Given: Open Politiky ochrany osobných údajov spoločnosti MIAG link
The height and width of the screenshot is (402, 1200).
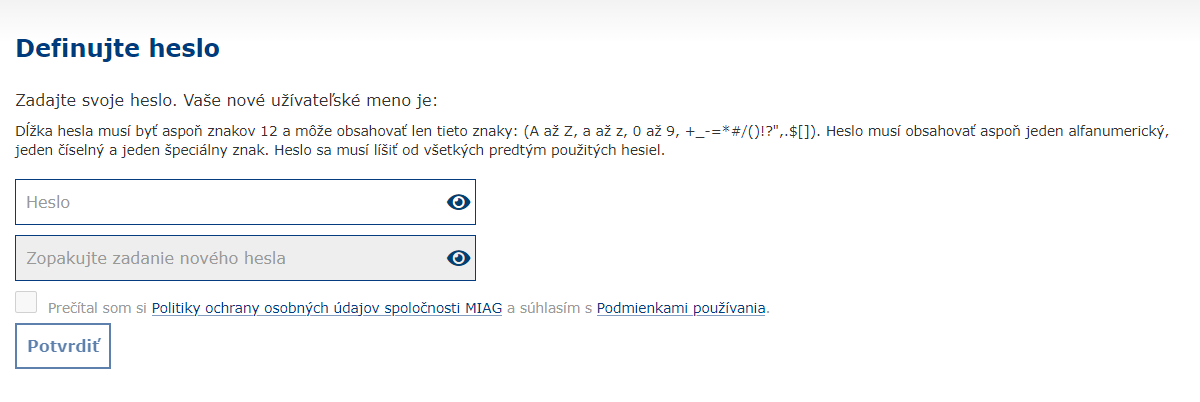Looking at the screenshot, I should coord(327,308).
